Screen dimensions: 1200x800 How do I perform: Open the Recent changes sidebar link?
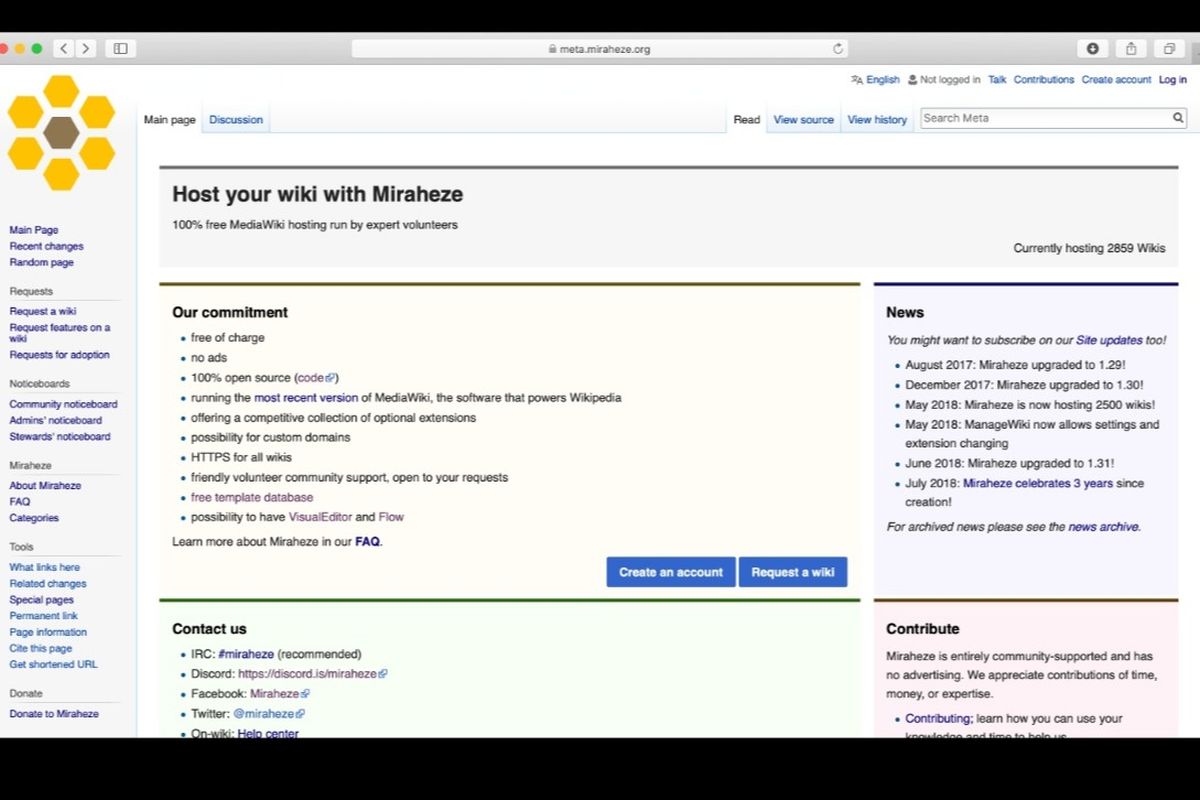46,246
